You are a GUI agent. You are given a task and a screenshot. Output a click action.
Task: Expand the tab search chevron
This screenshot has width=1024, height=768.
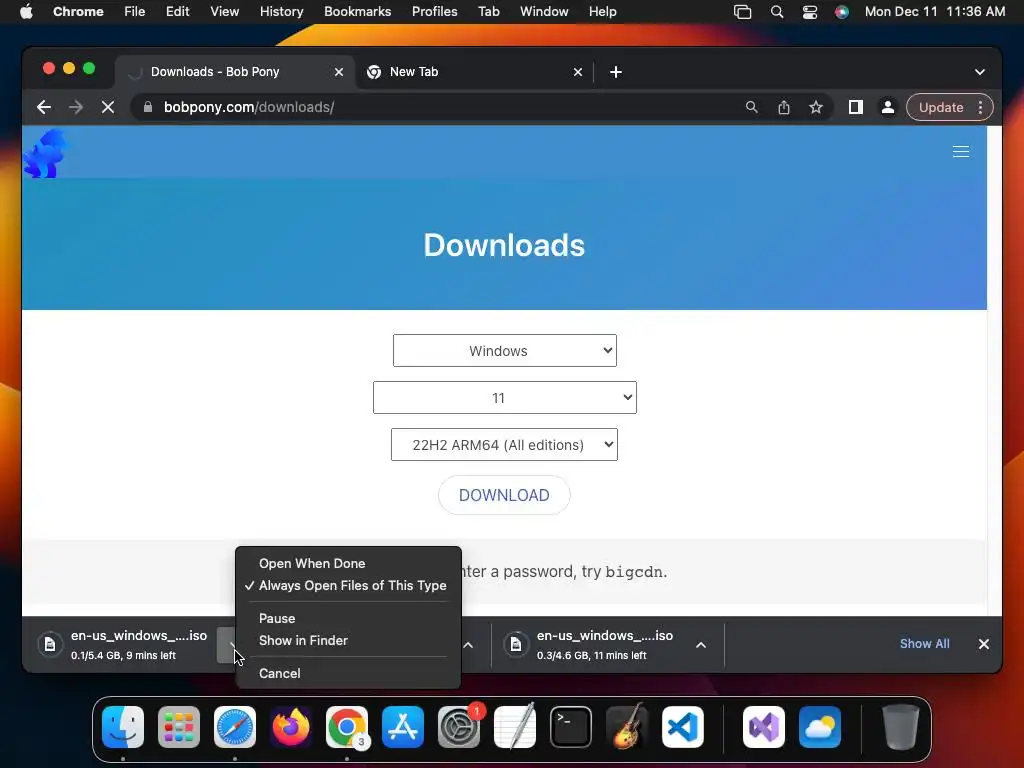click(x=980, y=72)
